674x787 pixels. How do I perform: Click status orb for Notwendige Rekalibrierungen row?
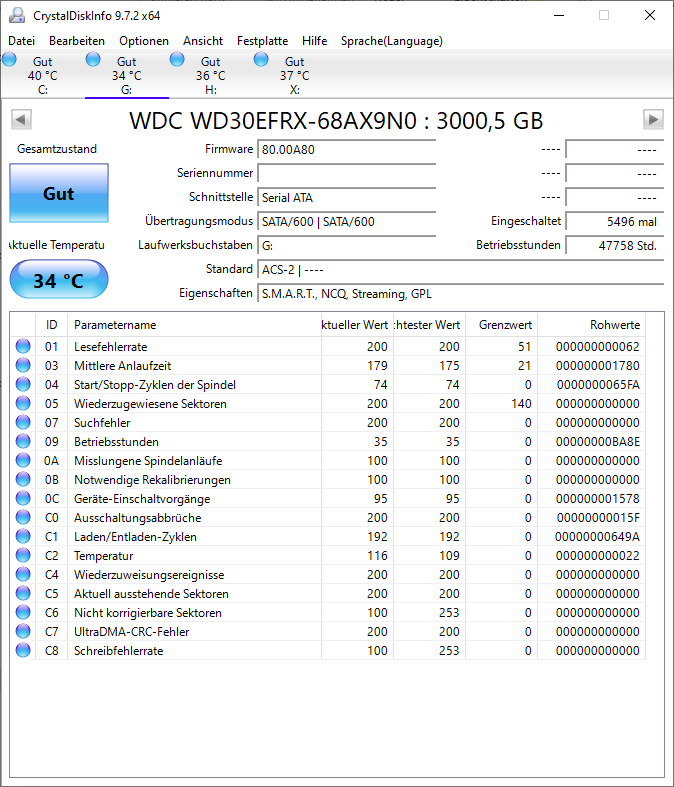pos(23,479)
